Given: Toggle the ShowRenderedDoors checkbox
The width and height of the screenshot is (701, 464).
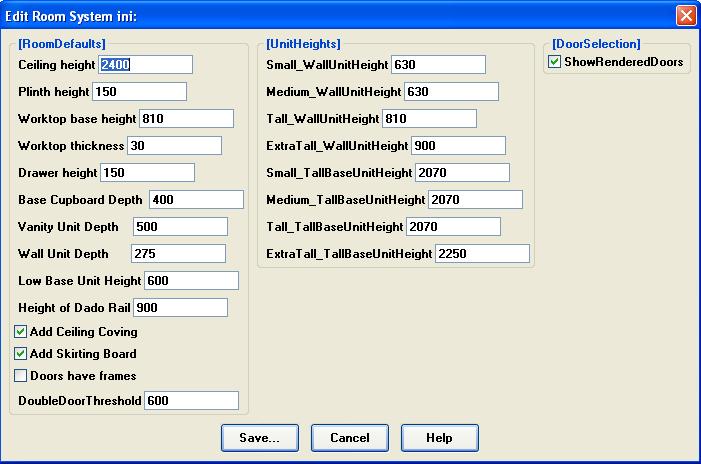Looking at the screenshot, I should tap(555, 62).
